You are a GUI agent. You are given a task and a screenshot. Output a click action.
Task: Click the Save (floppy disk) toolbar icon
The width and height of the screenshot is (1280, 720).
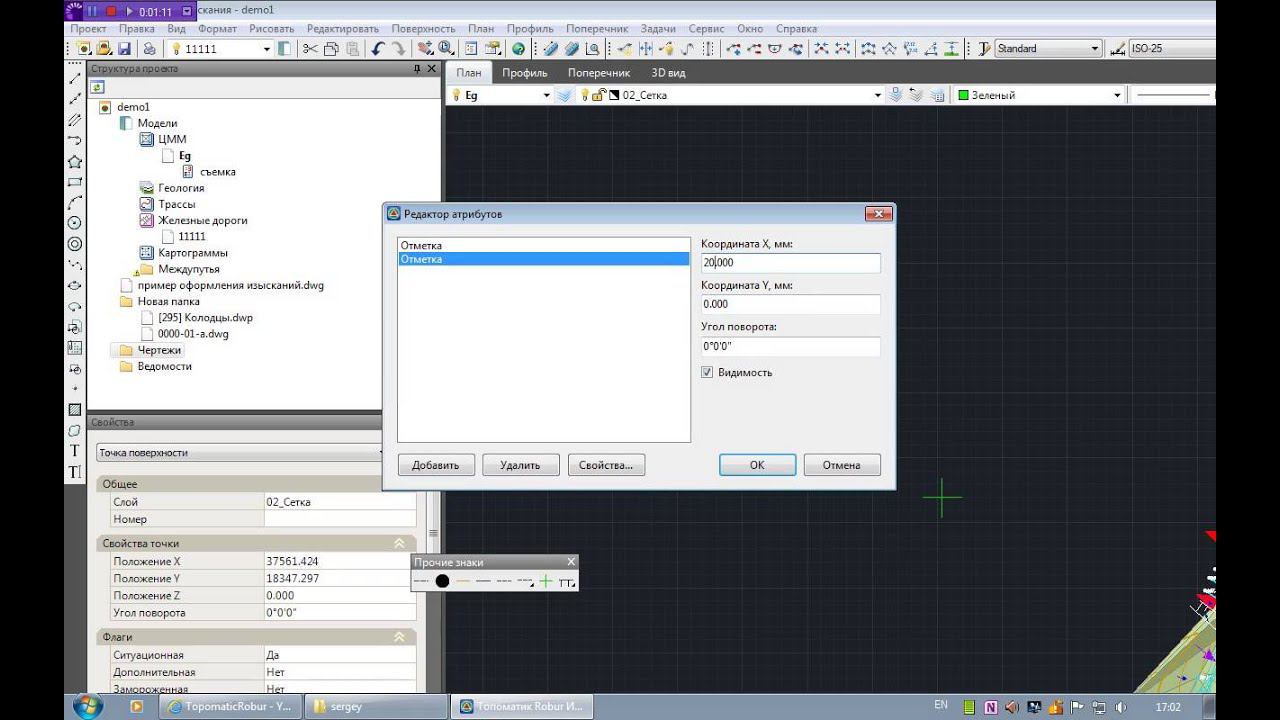click(x=124, y=49)
